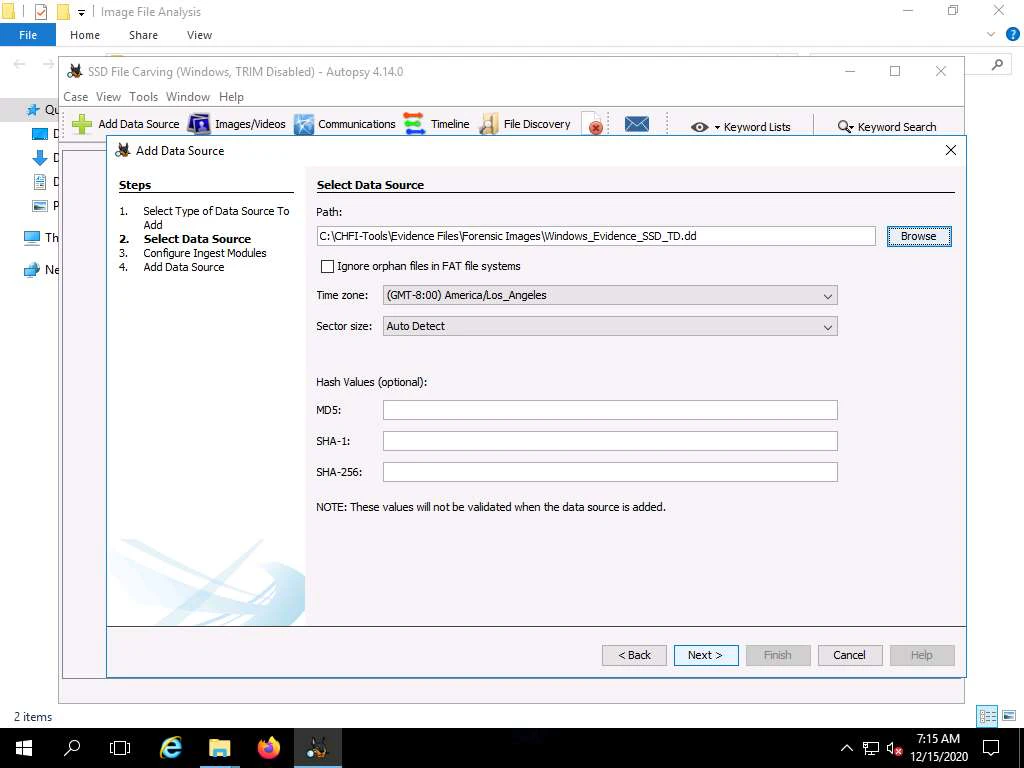Click the MD5 hash input field

tap(610, 410)
